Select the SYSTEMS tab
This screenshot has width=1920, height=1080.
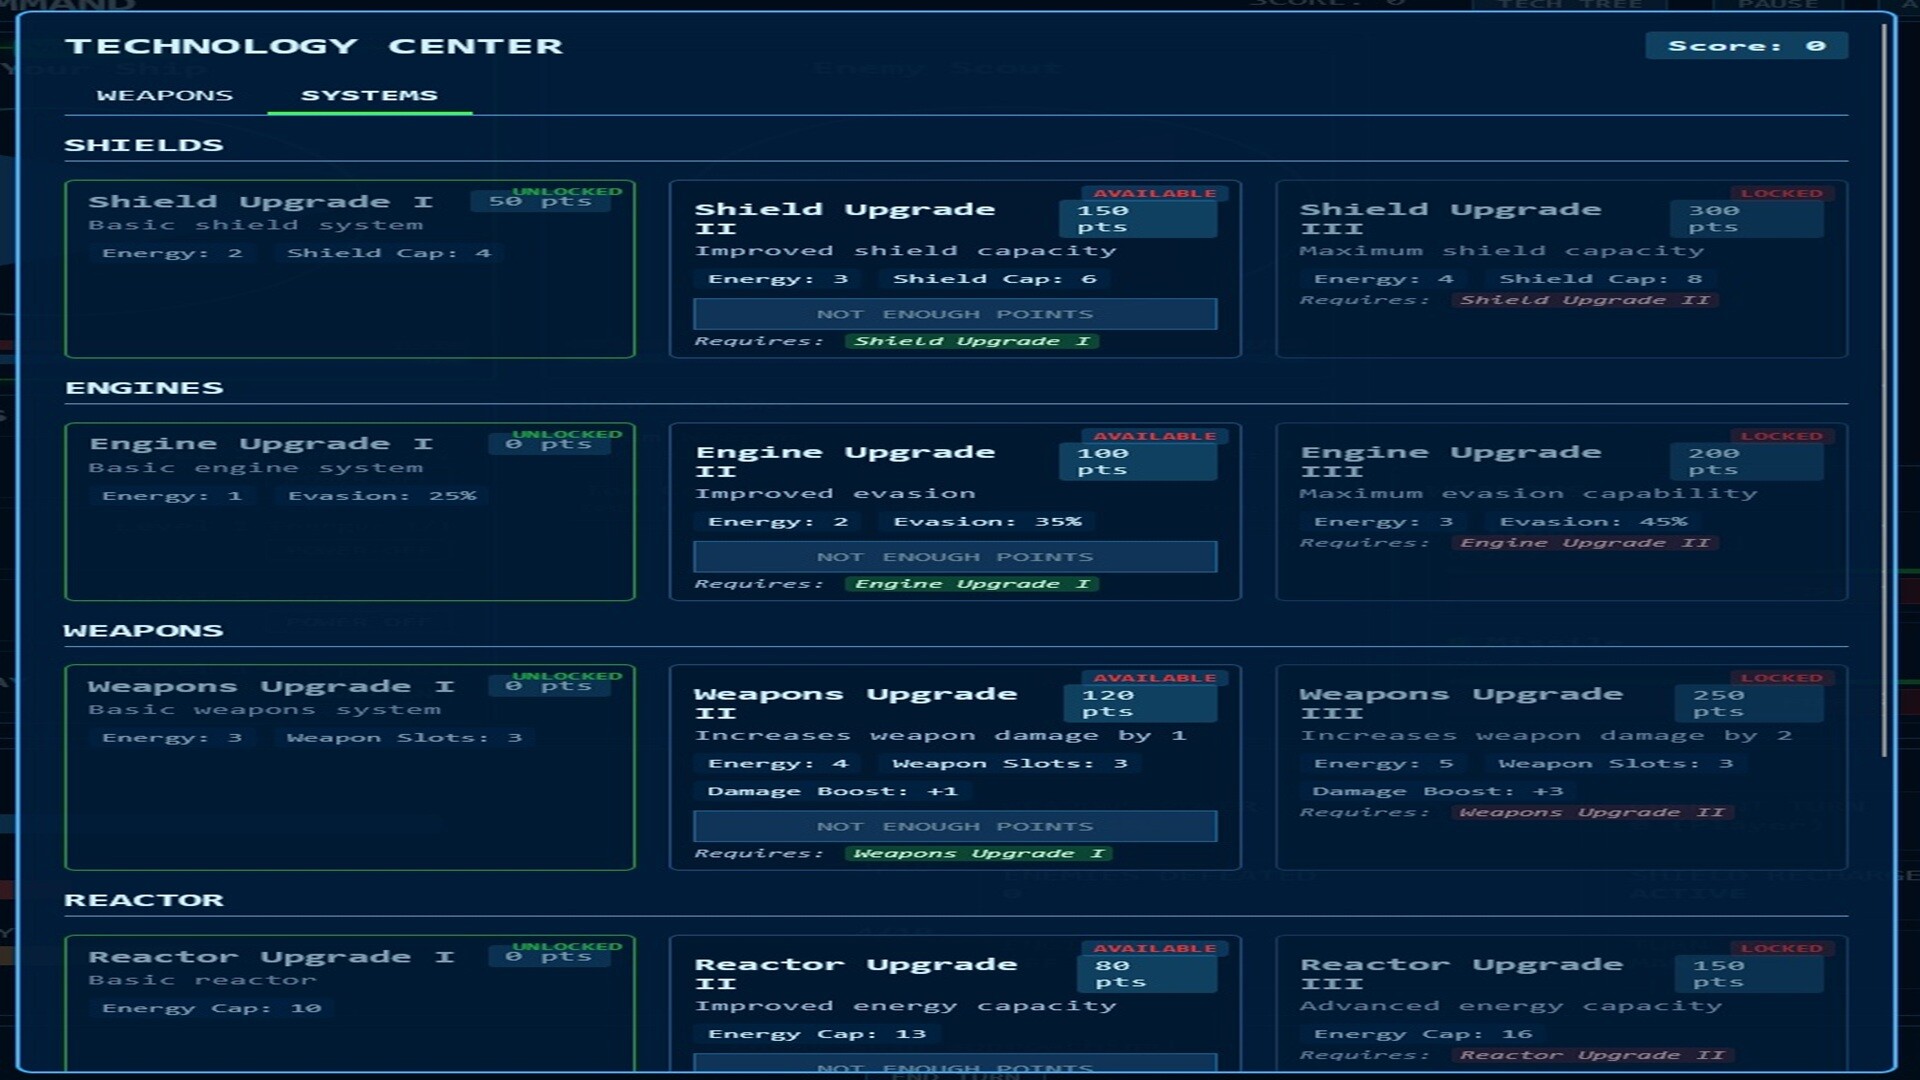pyautogui.click(x=368, y=94)
